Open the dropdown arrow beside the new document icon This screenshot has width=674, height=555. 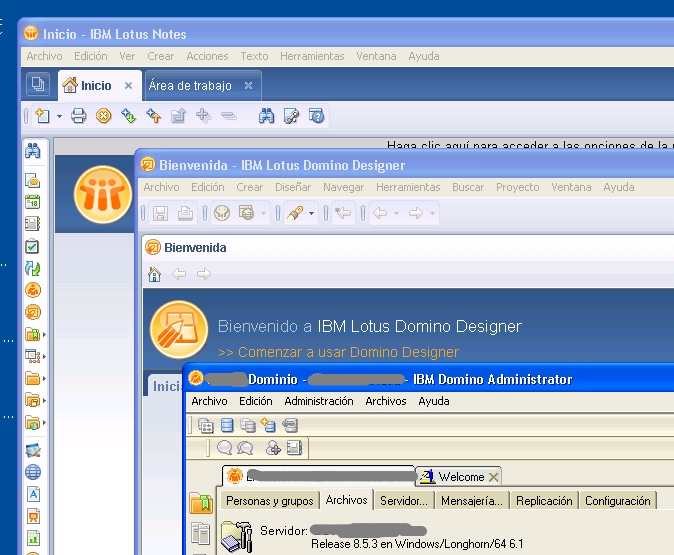click(x=59, y=116)
